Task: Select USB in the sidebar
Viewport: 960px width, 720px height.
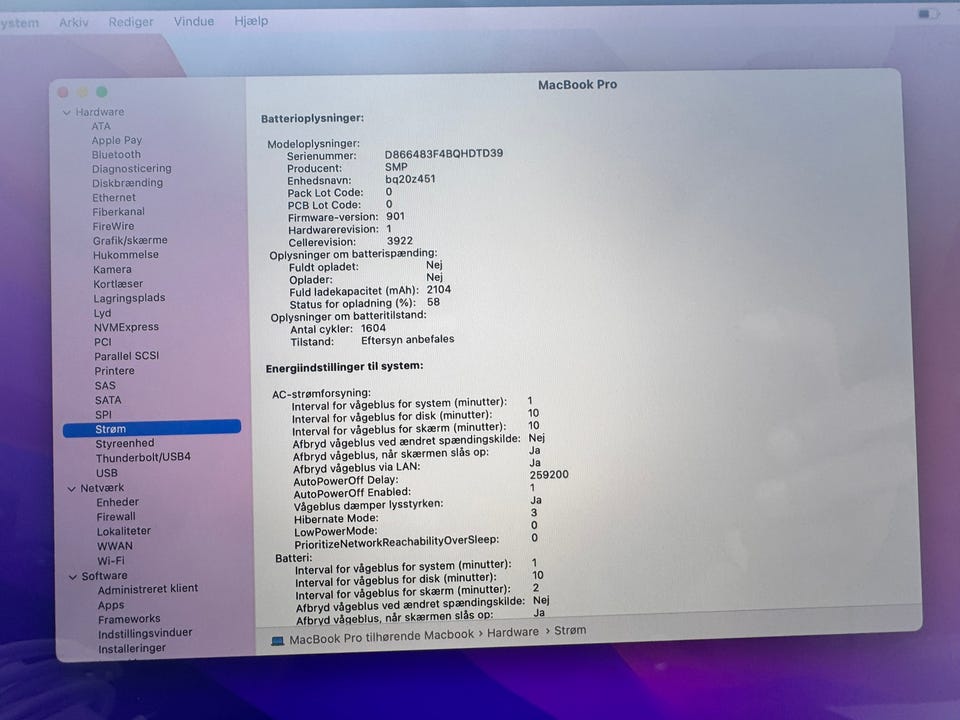Action: [107, 473]
